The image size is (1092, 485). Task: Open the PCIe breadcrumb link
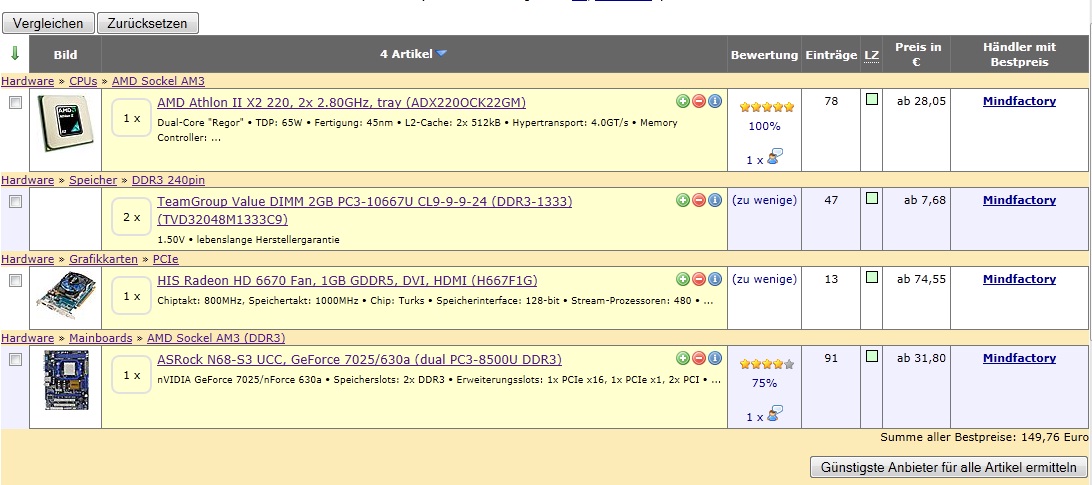point(165,259)
